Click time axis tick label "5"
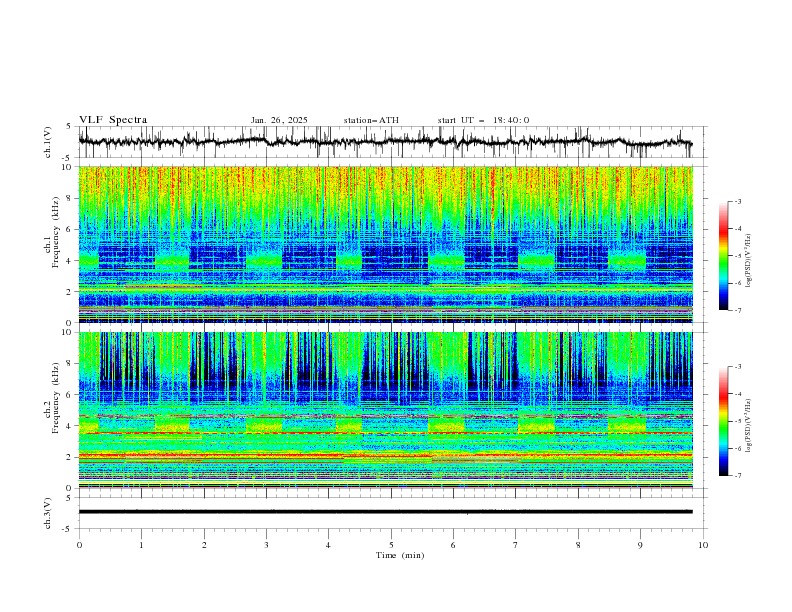792x612 pixels. (x=391, y=545)
